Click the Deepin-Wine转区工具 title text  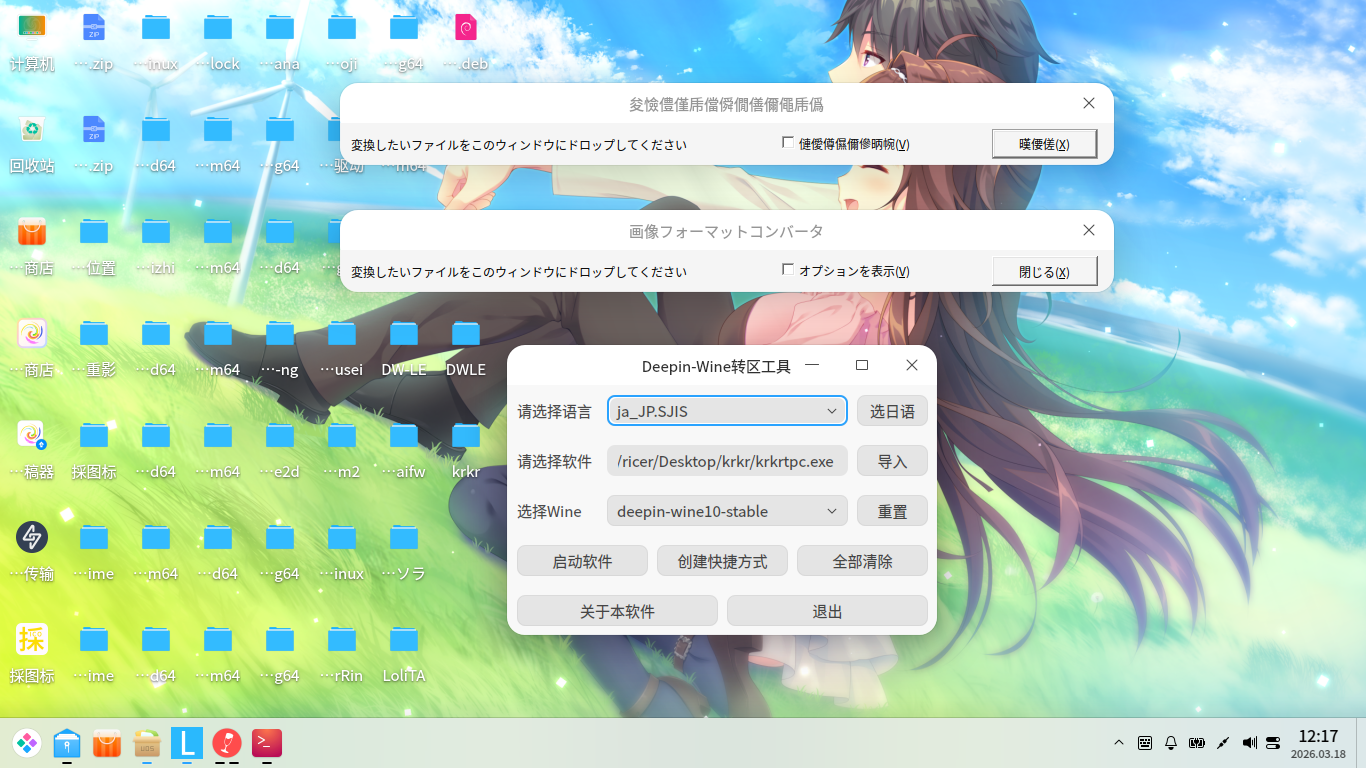point(716,367)
